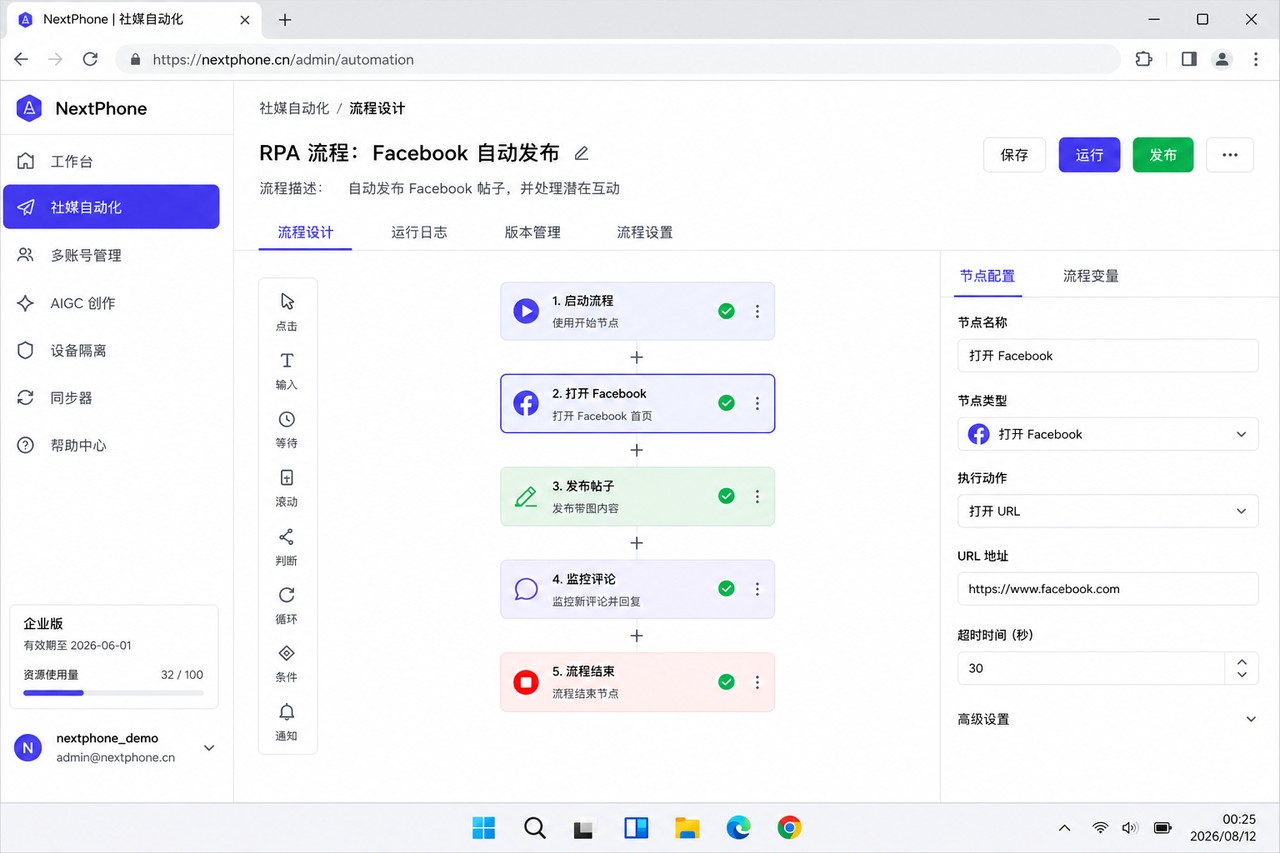Add a step between 启动流程 and 打开 Facebook
The width and height of the screenshot is (1280, 853).
(x=637, y=357)
